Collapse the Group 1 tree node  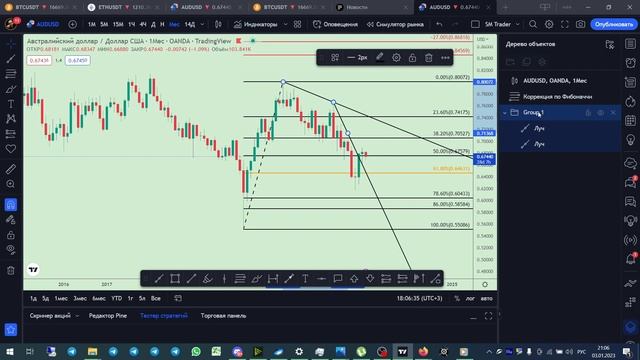tap(504, 113)
